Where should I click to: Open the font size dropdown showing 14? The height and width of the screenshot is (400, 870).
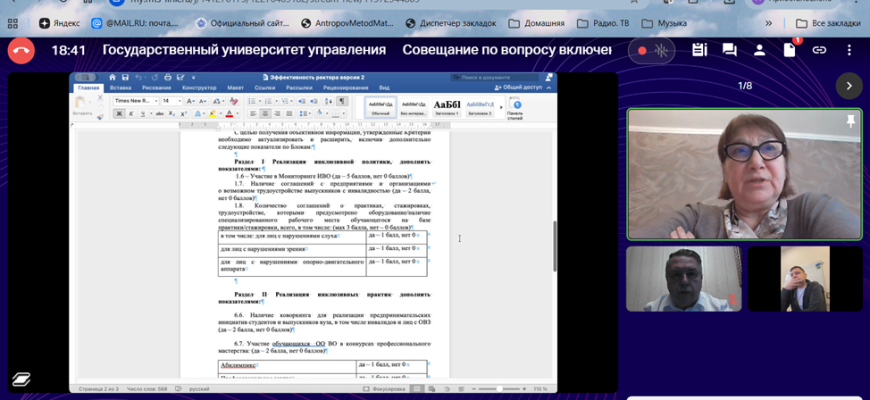(x=171, y=101)
